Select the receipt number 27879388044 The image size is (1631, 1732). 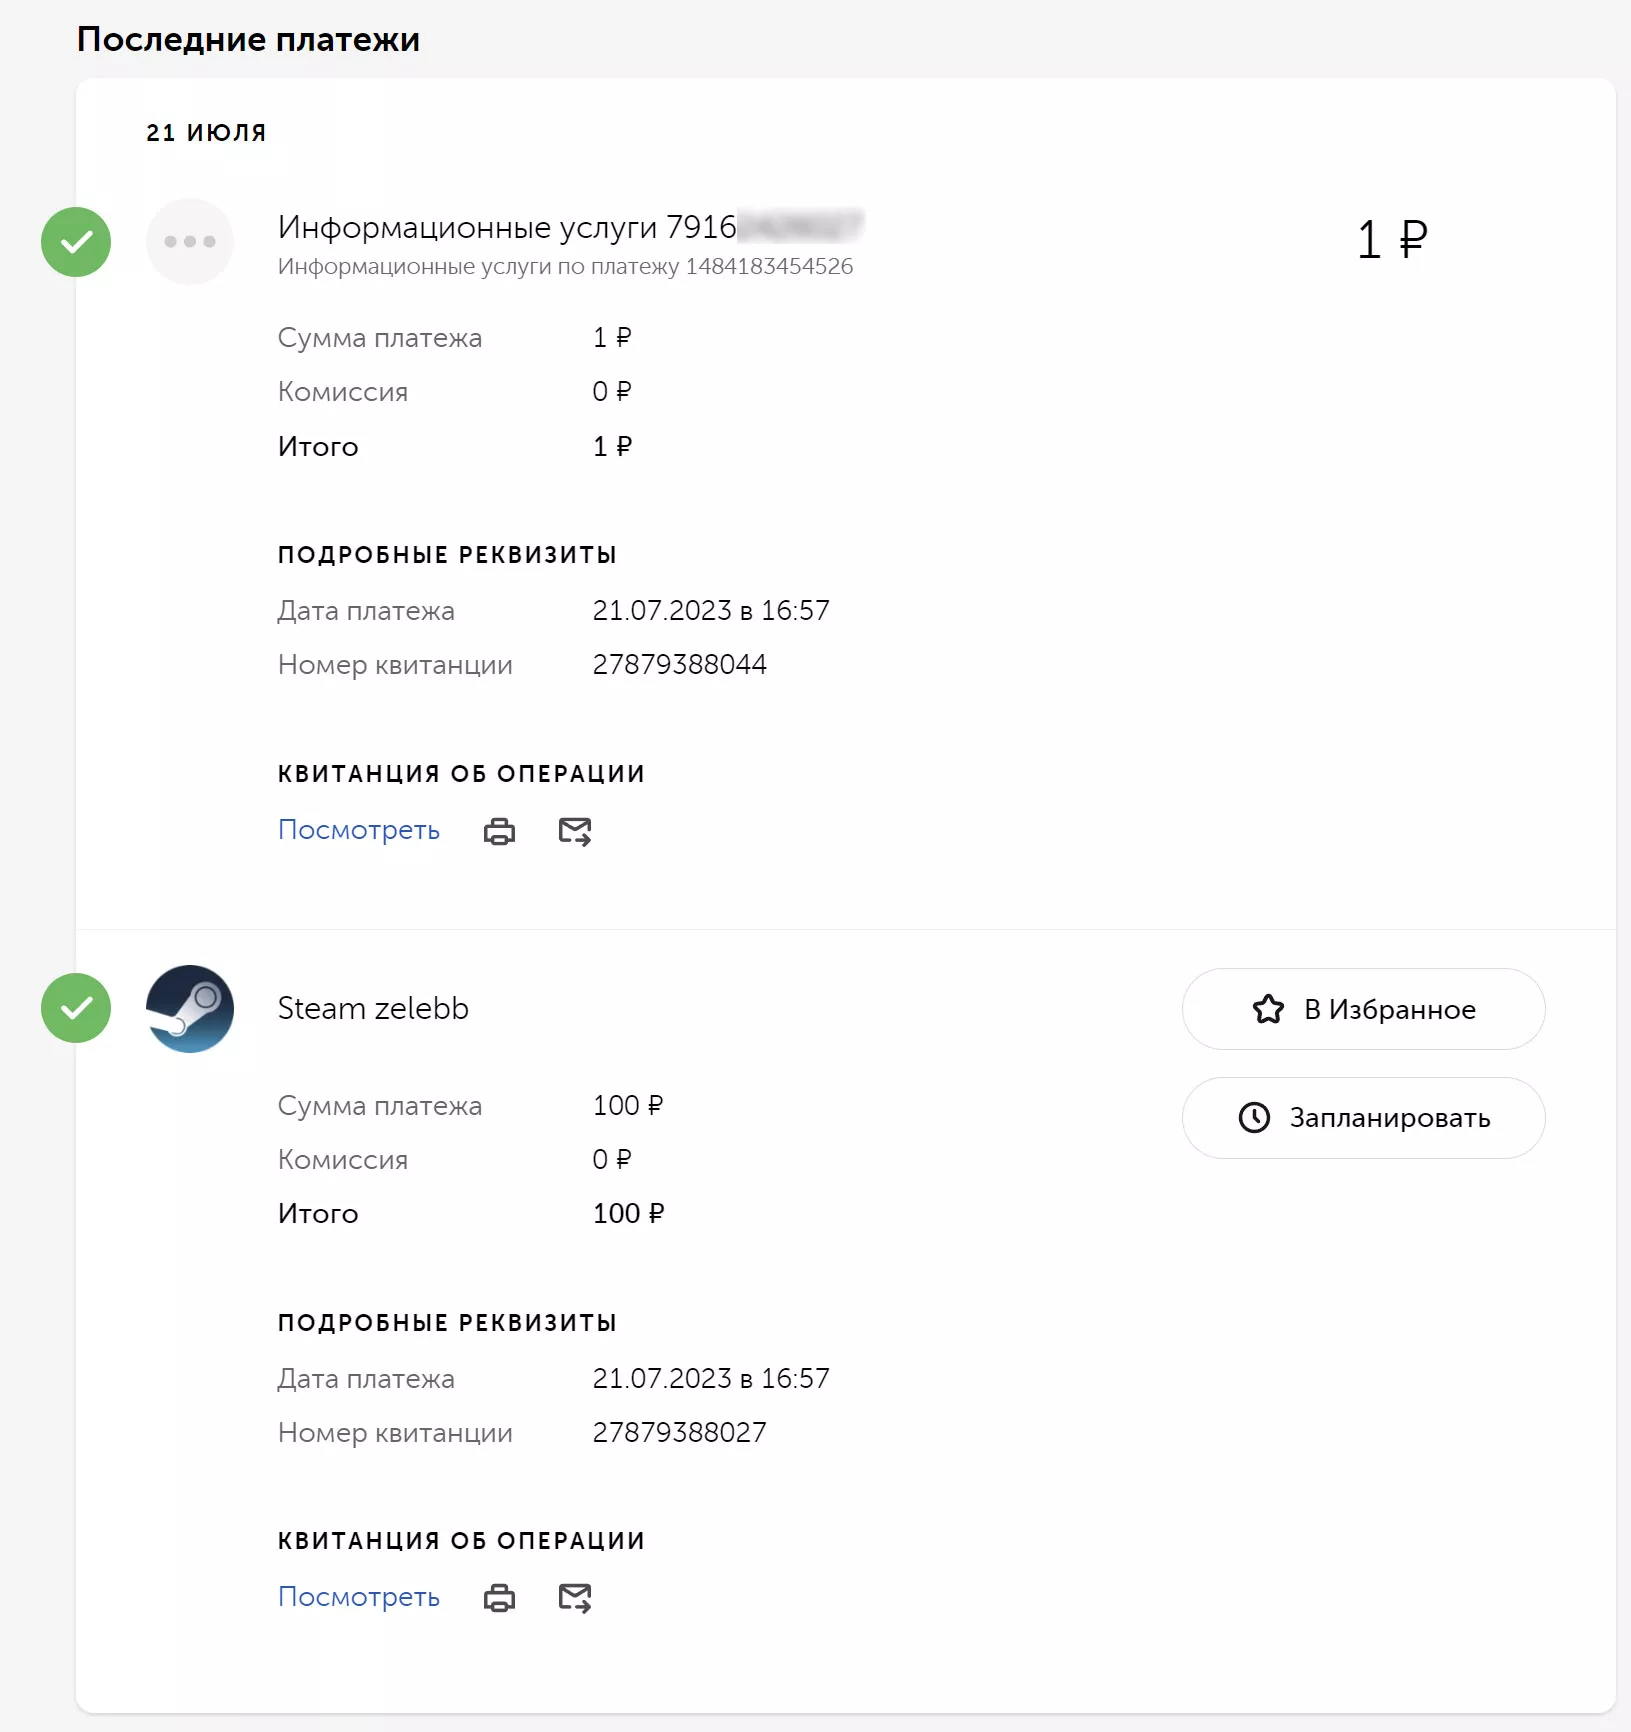pos(680,665)
